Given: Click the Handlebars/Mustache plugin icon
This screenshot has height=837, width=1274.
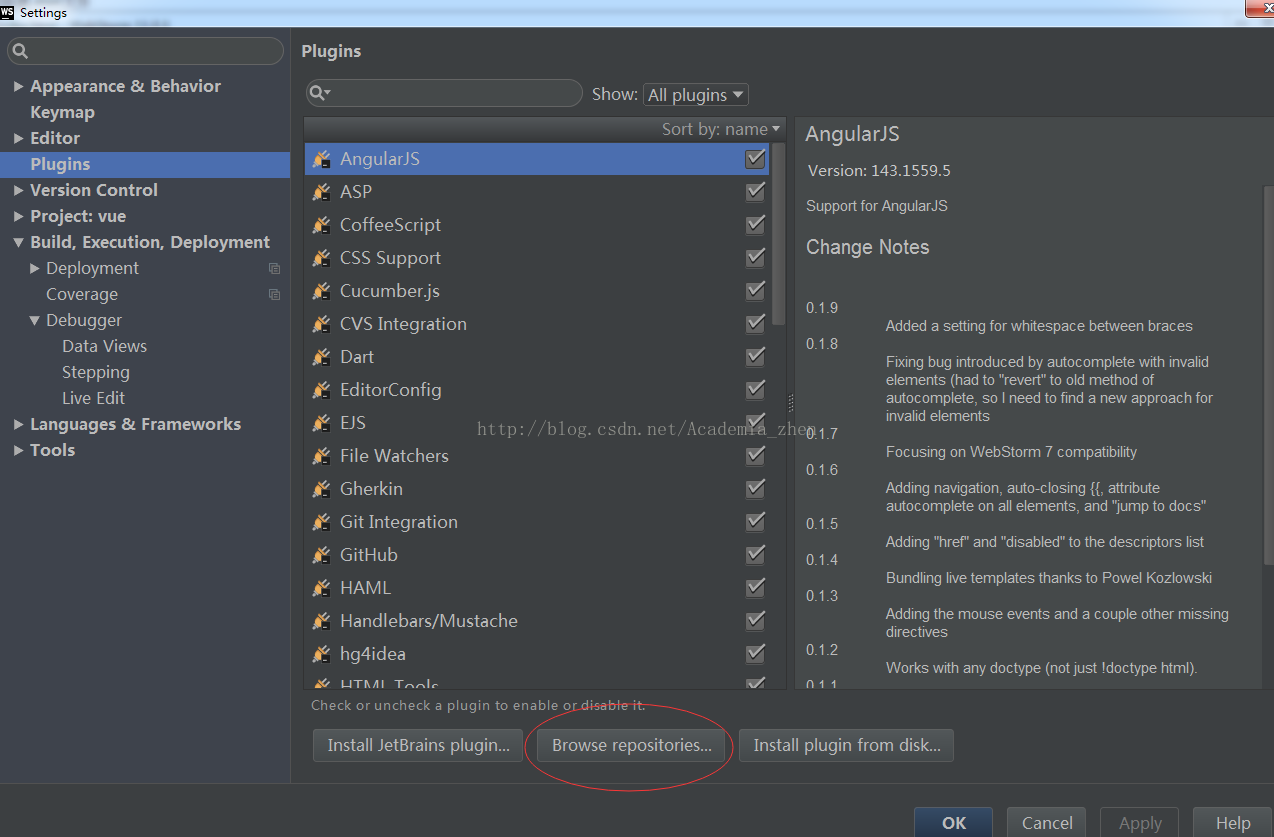Looking at the screenshot, I should click(x=321, y=621).
